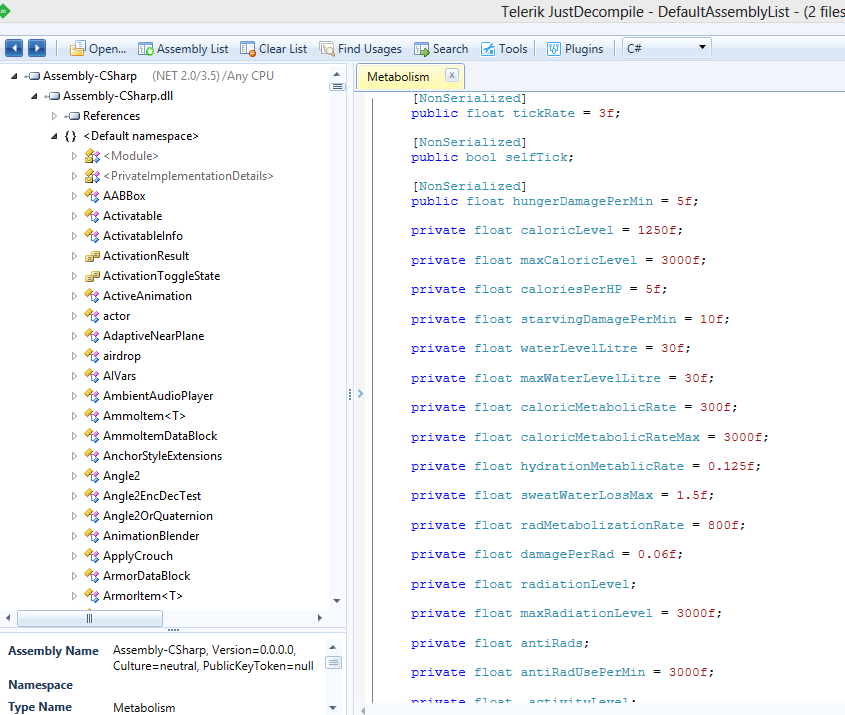Click the AmbientAudioPlayer class icon
This screenshot has width=845, height=715.
pos(92,395)
